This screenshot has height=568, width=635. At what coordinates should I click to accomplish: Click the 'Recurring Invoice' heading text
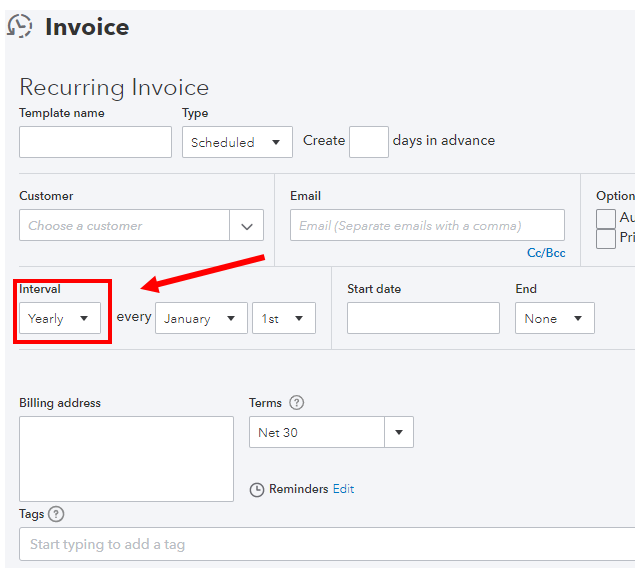point(114,87)
